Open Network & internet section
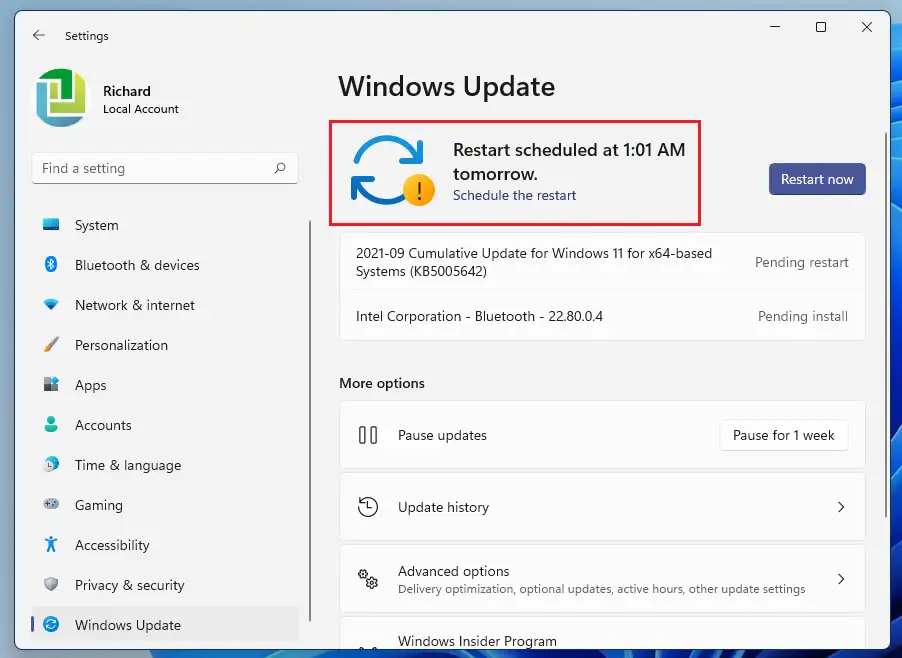Image resolution: width=902 pixels, height=658 pixels. [x=166, y=305]
